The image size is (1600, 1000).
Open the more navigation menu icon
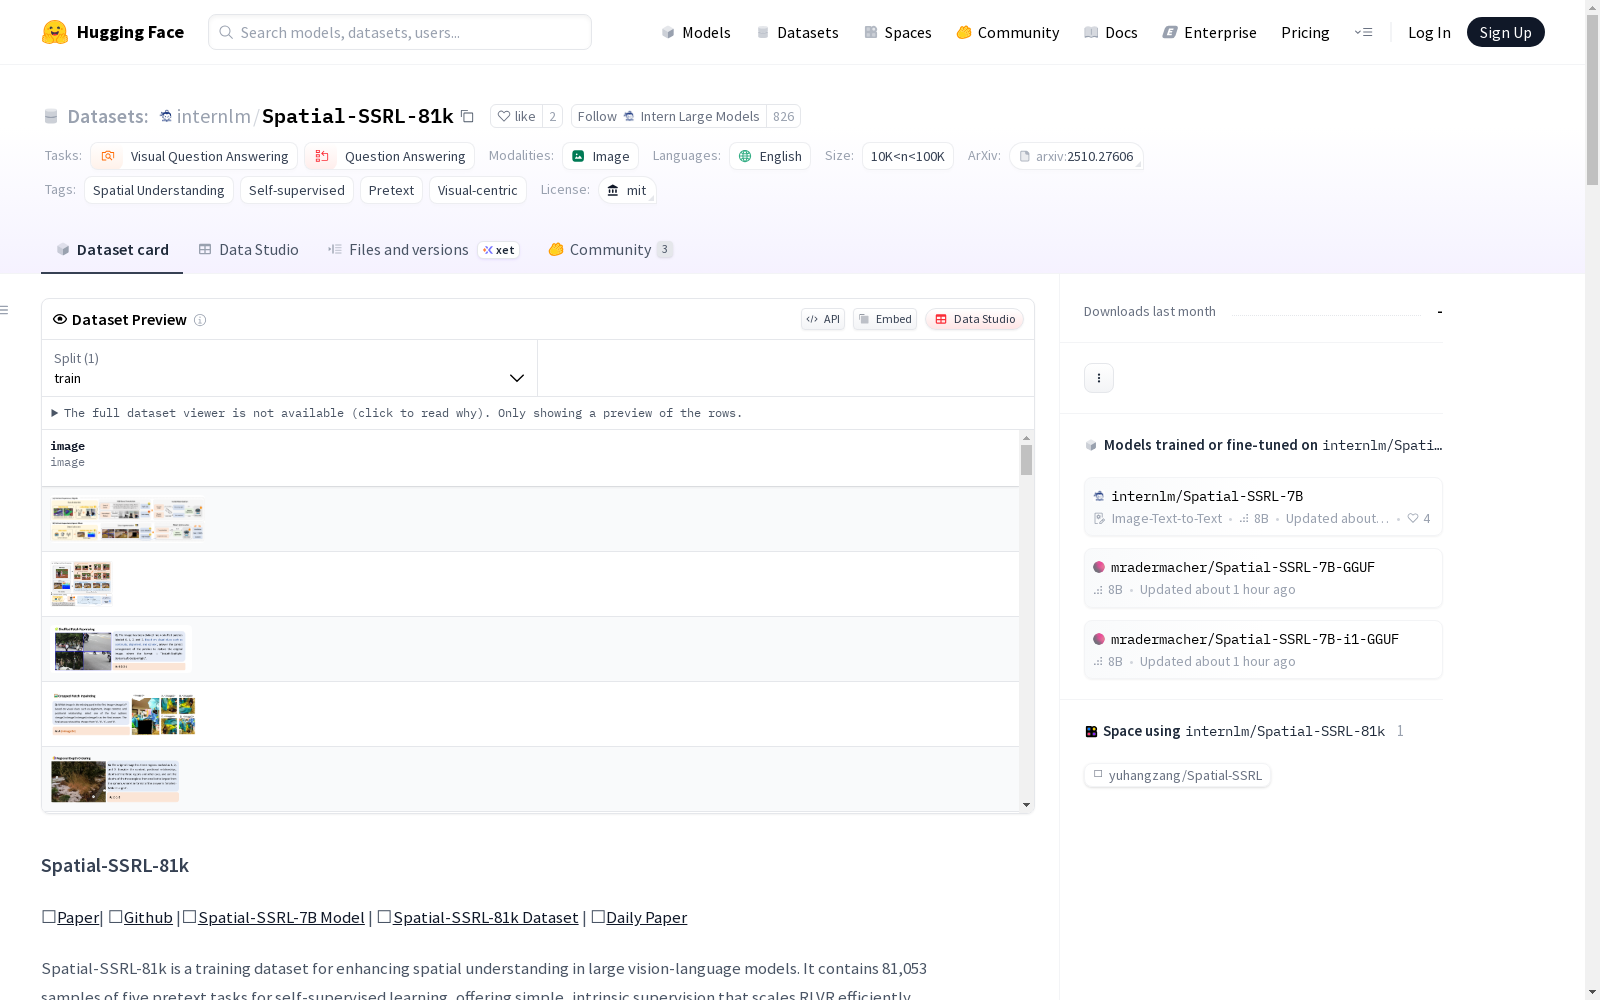click(x=1363, y=32)
